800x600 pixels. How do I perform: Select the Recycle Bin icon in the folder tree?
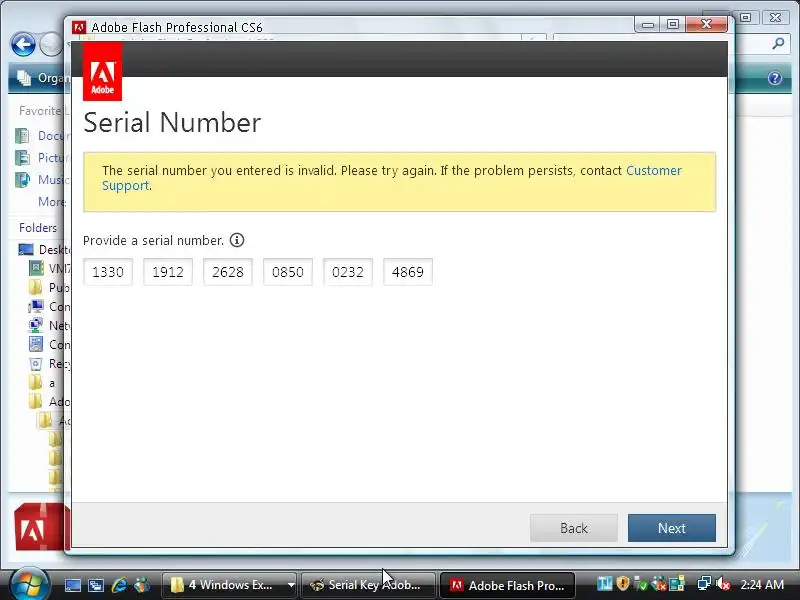(x=36, y=364)
